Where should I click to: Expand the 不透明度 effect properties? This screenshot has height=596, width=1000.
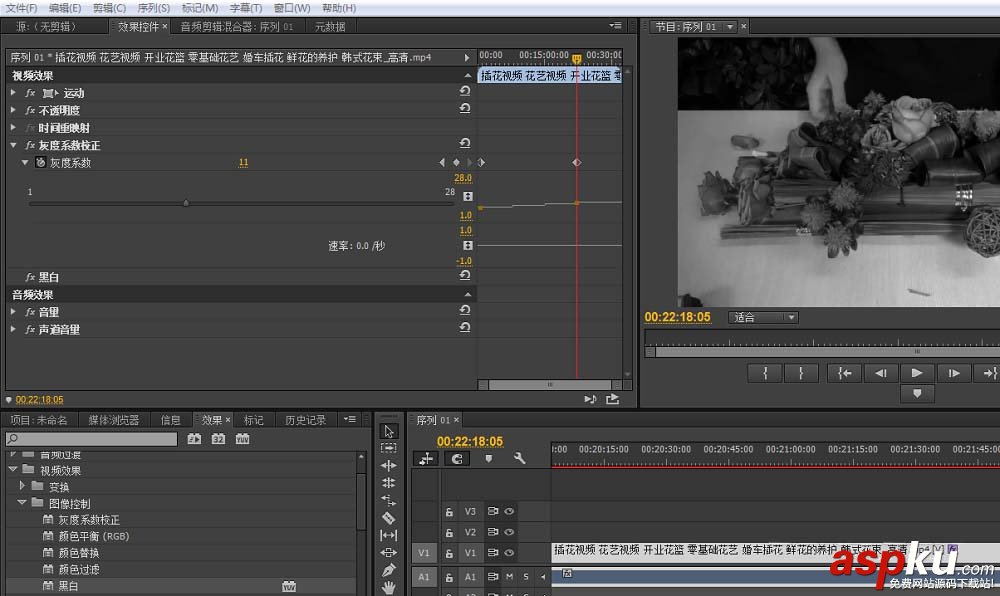[14, 110]
